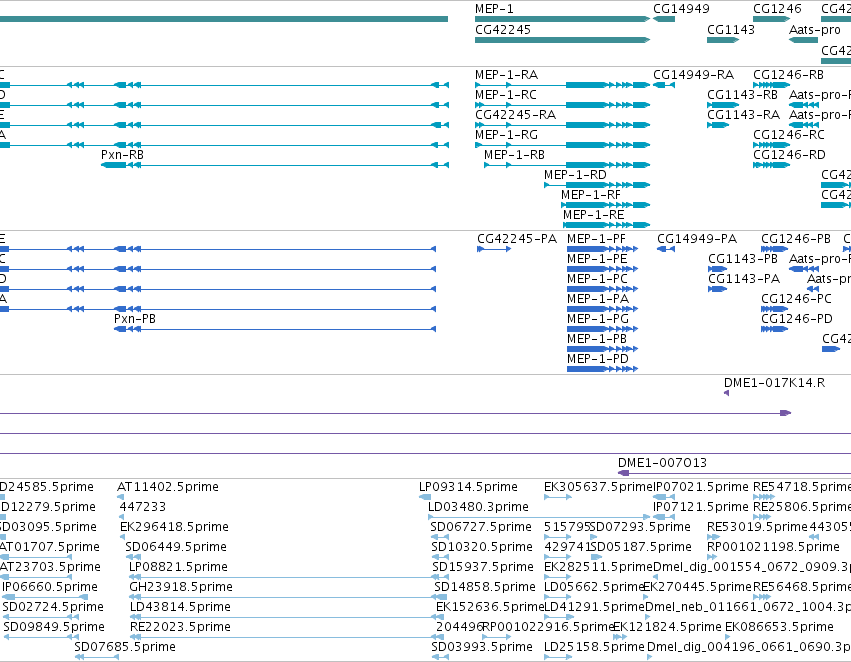
Task: Select transcript MEP-1-RG
Action: pyautogui.click(x=562, y=145)
